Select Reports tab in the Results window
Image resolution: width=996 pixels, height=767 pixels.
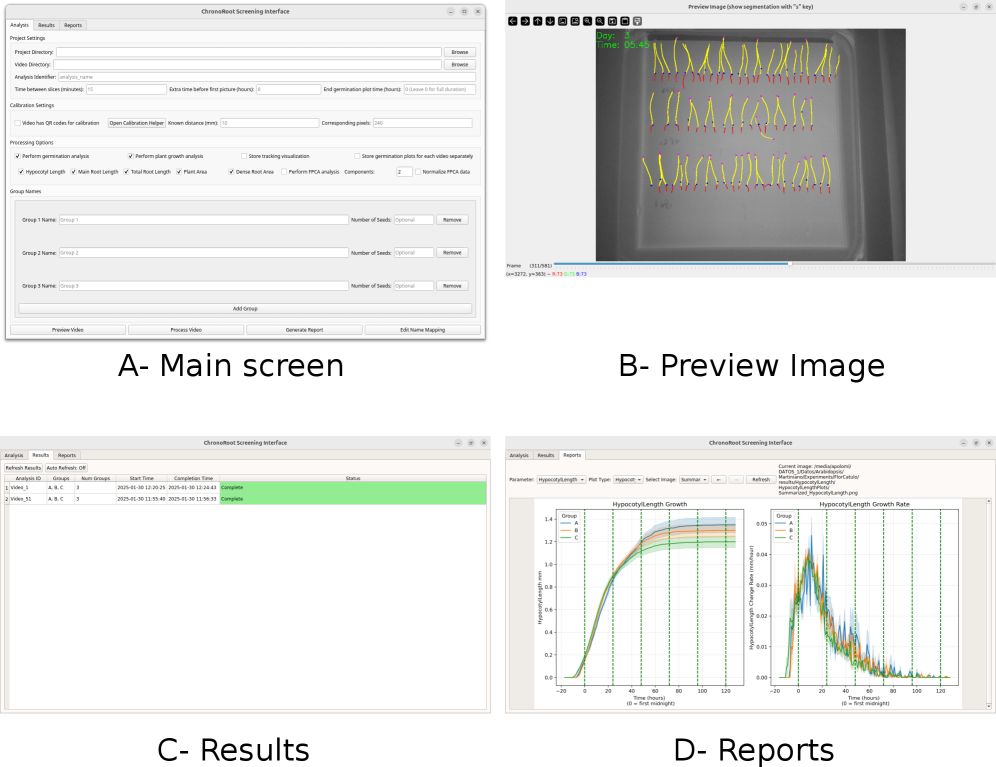(67, 456)
